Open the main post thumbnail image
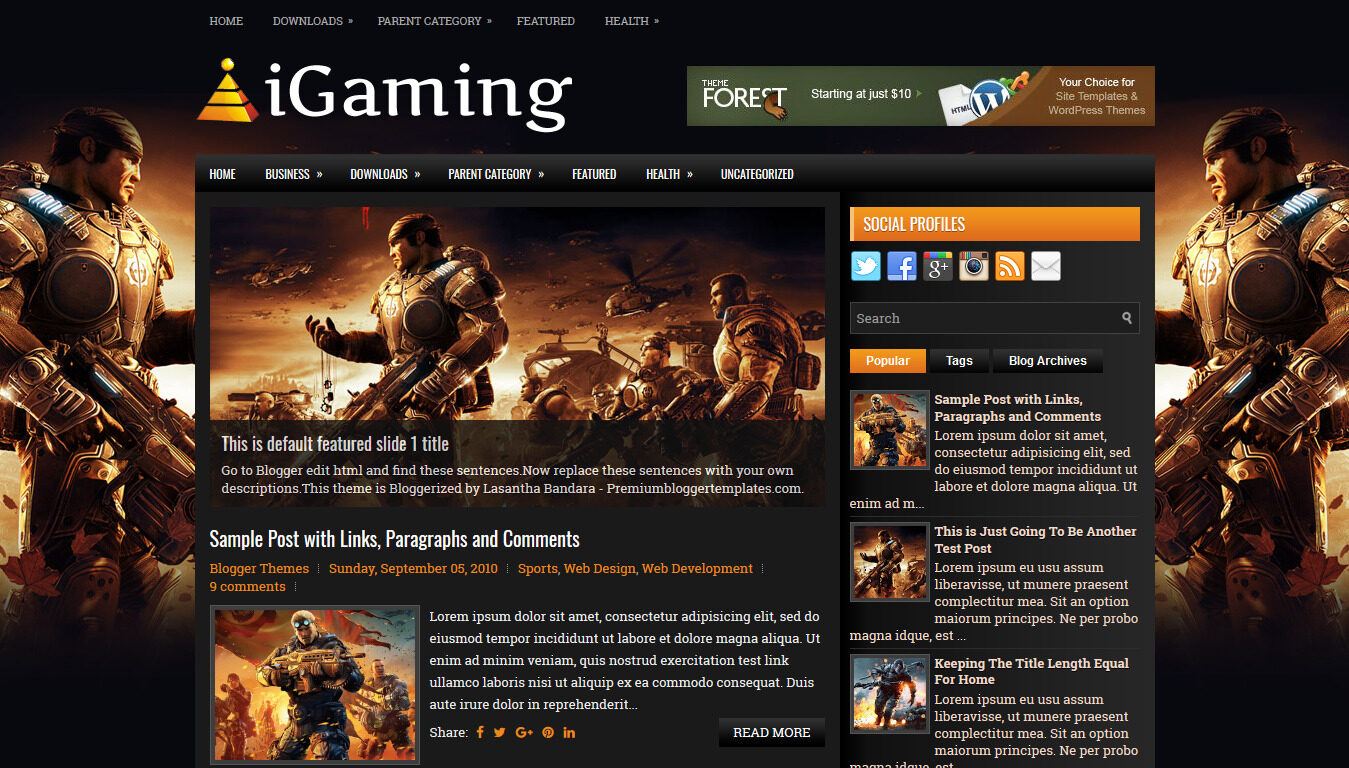Viewport: 1349px width, 768px height. 315,685
